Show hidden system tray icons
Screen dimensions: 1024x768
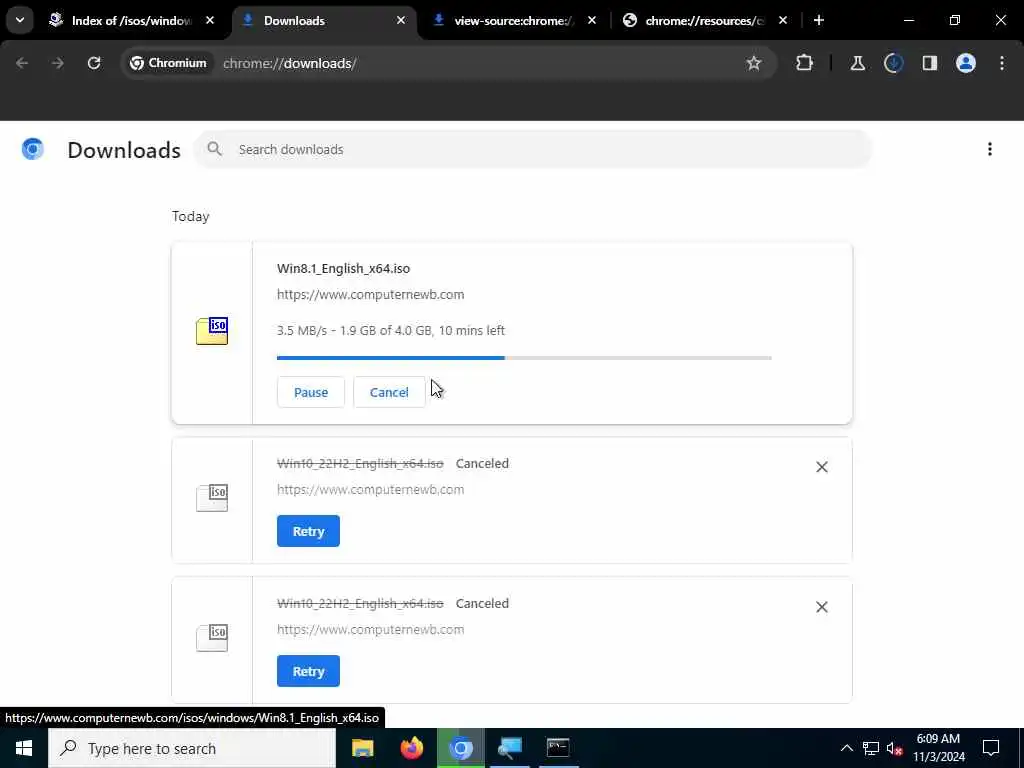click(846, 748)
